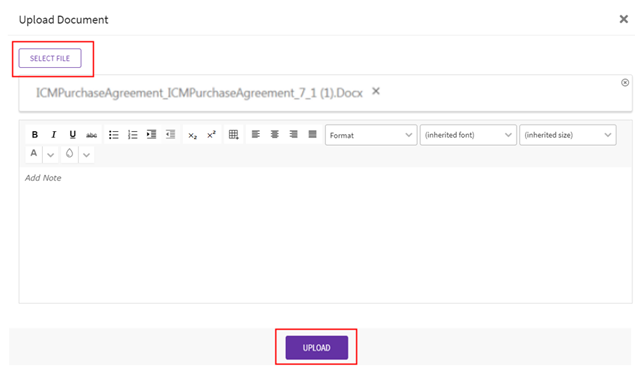This screenshot has width=635, height=369.
Task: Justify the text
Action: click(x=312, y=134)
